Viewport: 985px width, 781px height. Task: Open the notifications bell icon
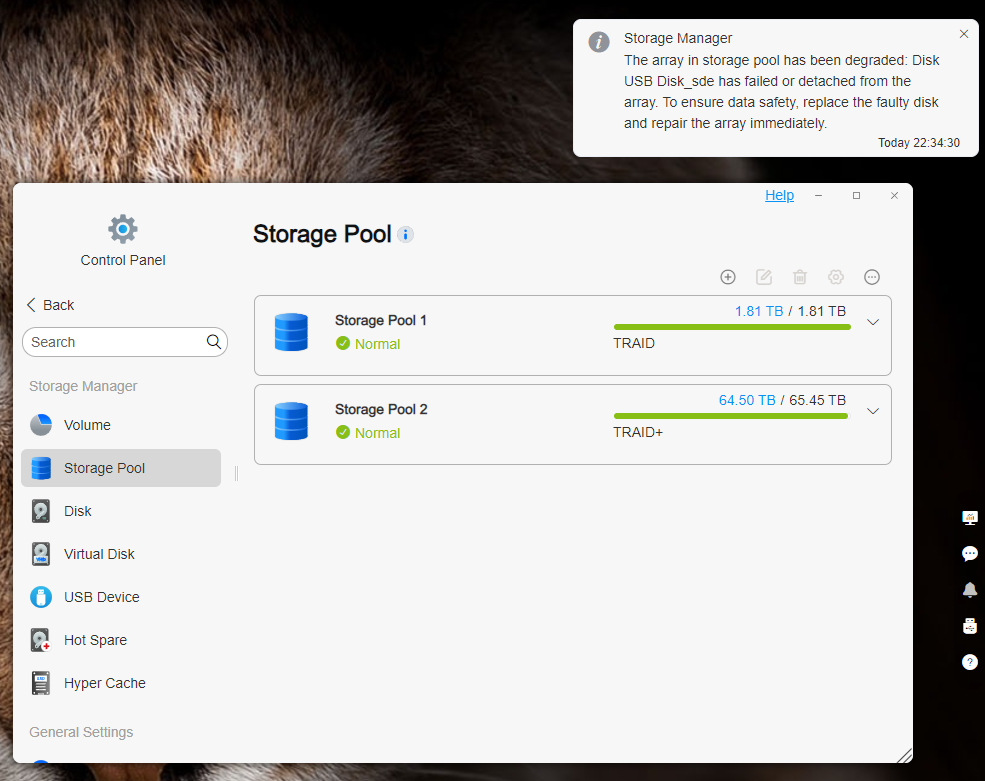(970, 590)
